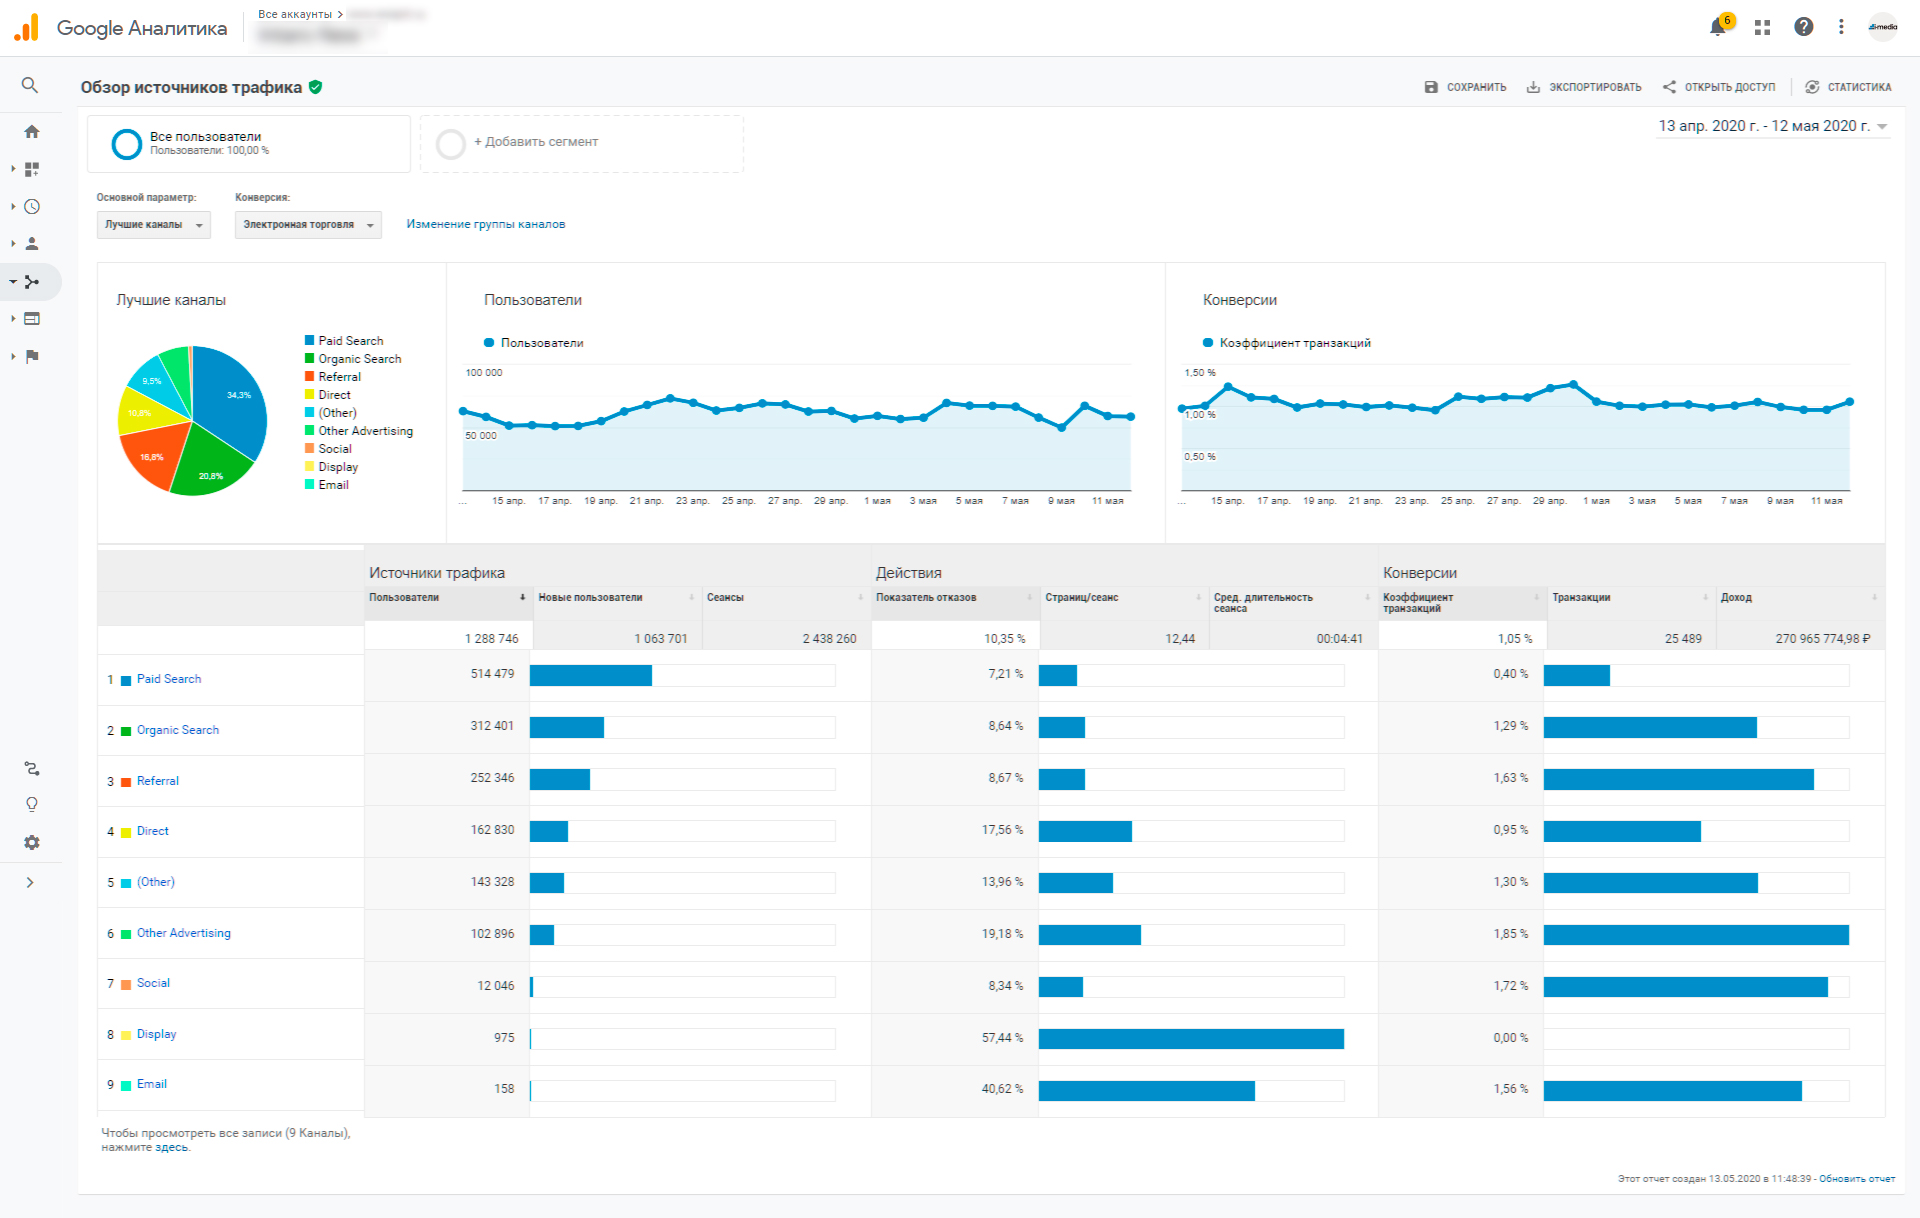
Task: Open account avatar in top right
Action: pyautogui.click(x=1883, y=27)
